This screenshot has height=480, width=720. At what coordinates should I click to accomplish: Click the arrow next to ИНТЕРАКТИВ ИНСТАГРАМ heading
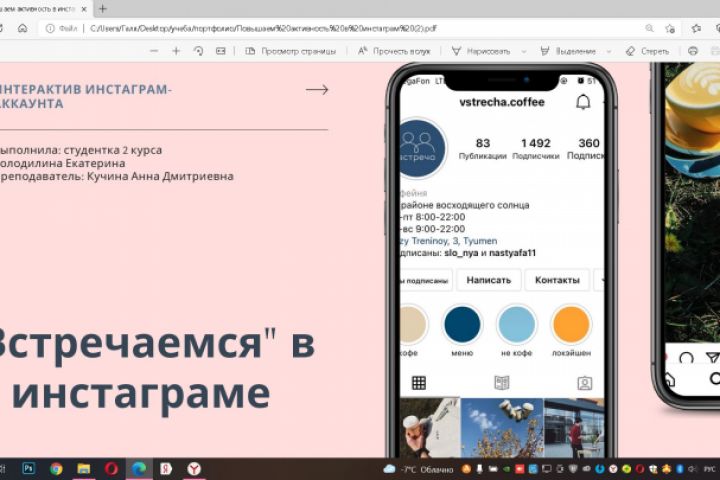317,90
